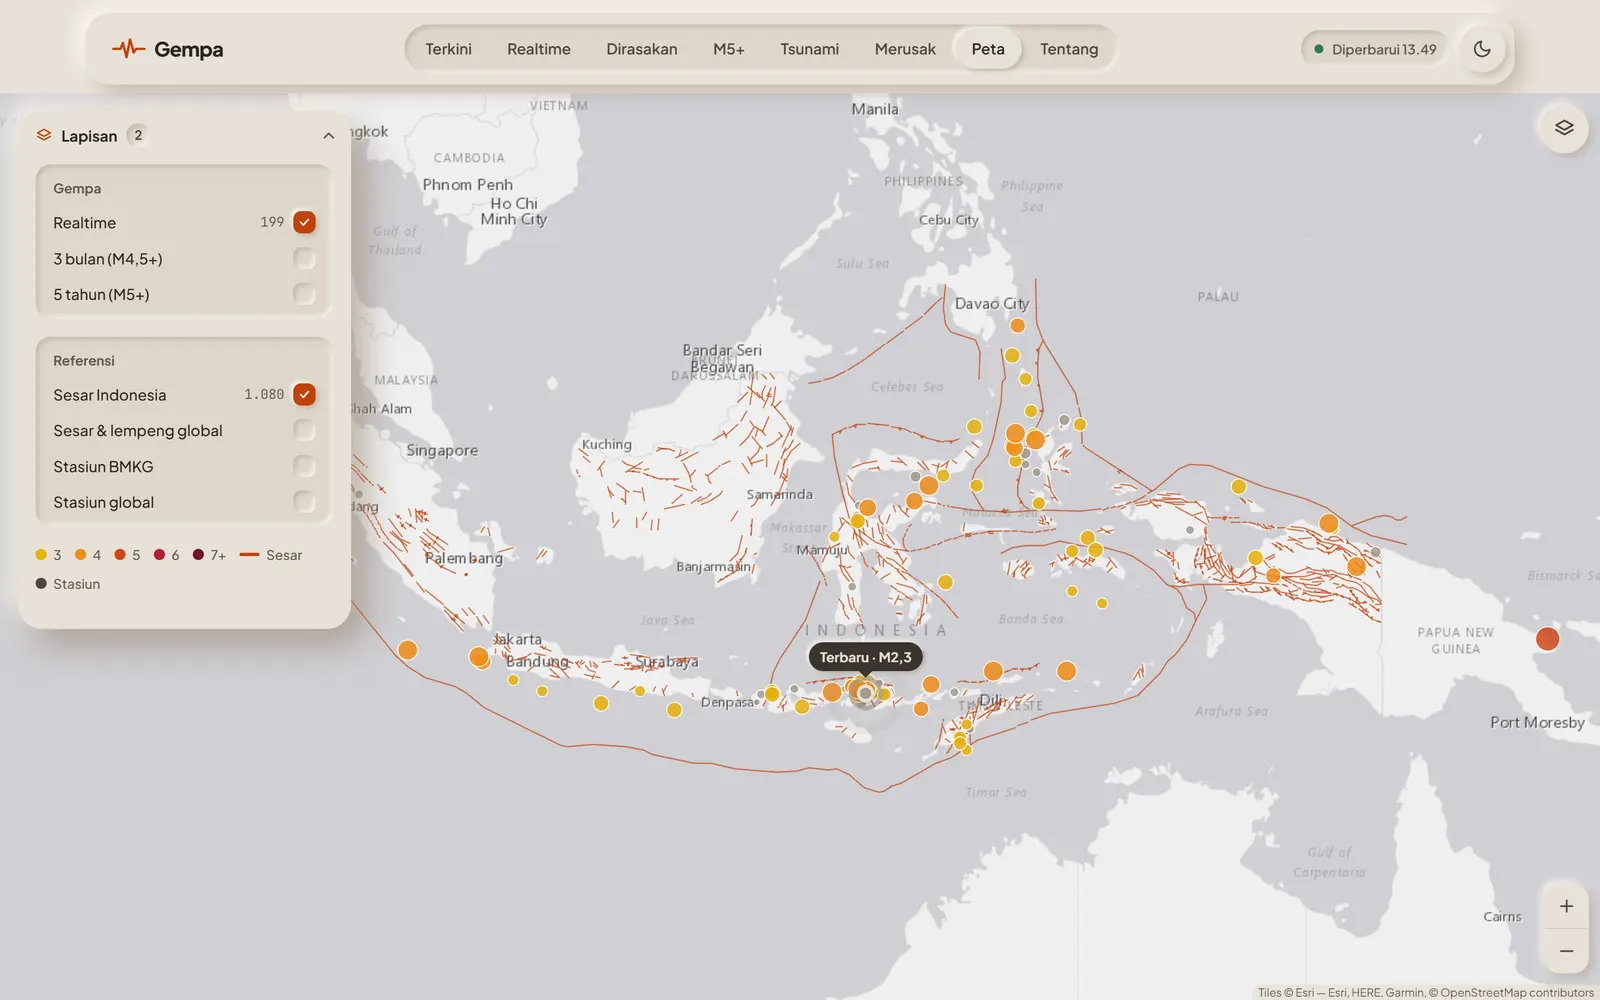Click the Gempa brand name
Image resolution: width=1600 pixels, height=1000 pixels.
pos(188,50)
